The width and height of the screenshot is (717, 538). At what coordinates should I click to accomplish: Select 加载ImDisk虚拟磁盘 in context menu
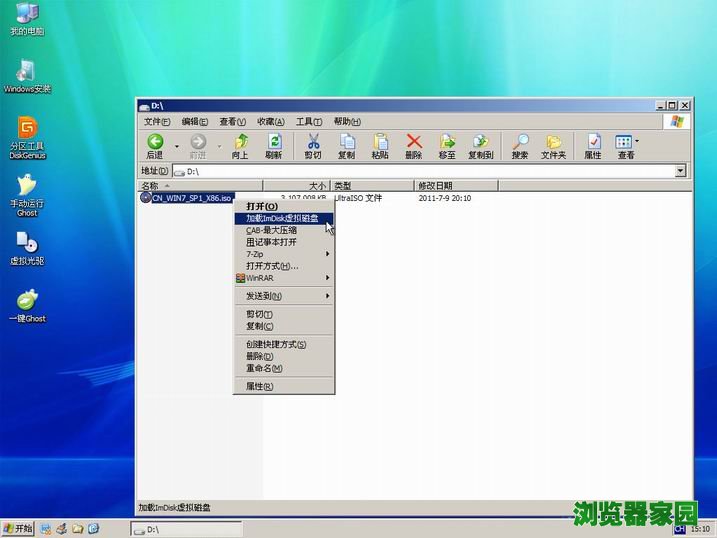[x=283, y=218]
